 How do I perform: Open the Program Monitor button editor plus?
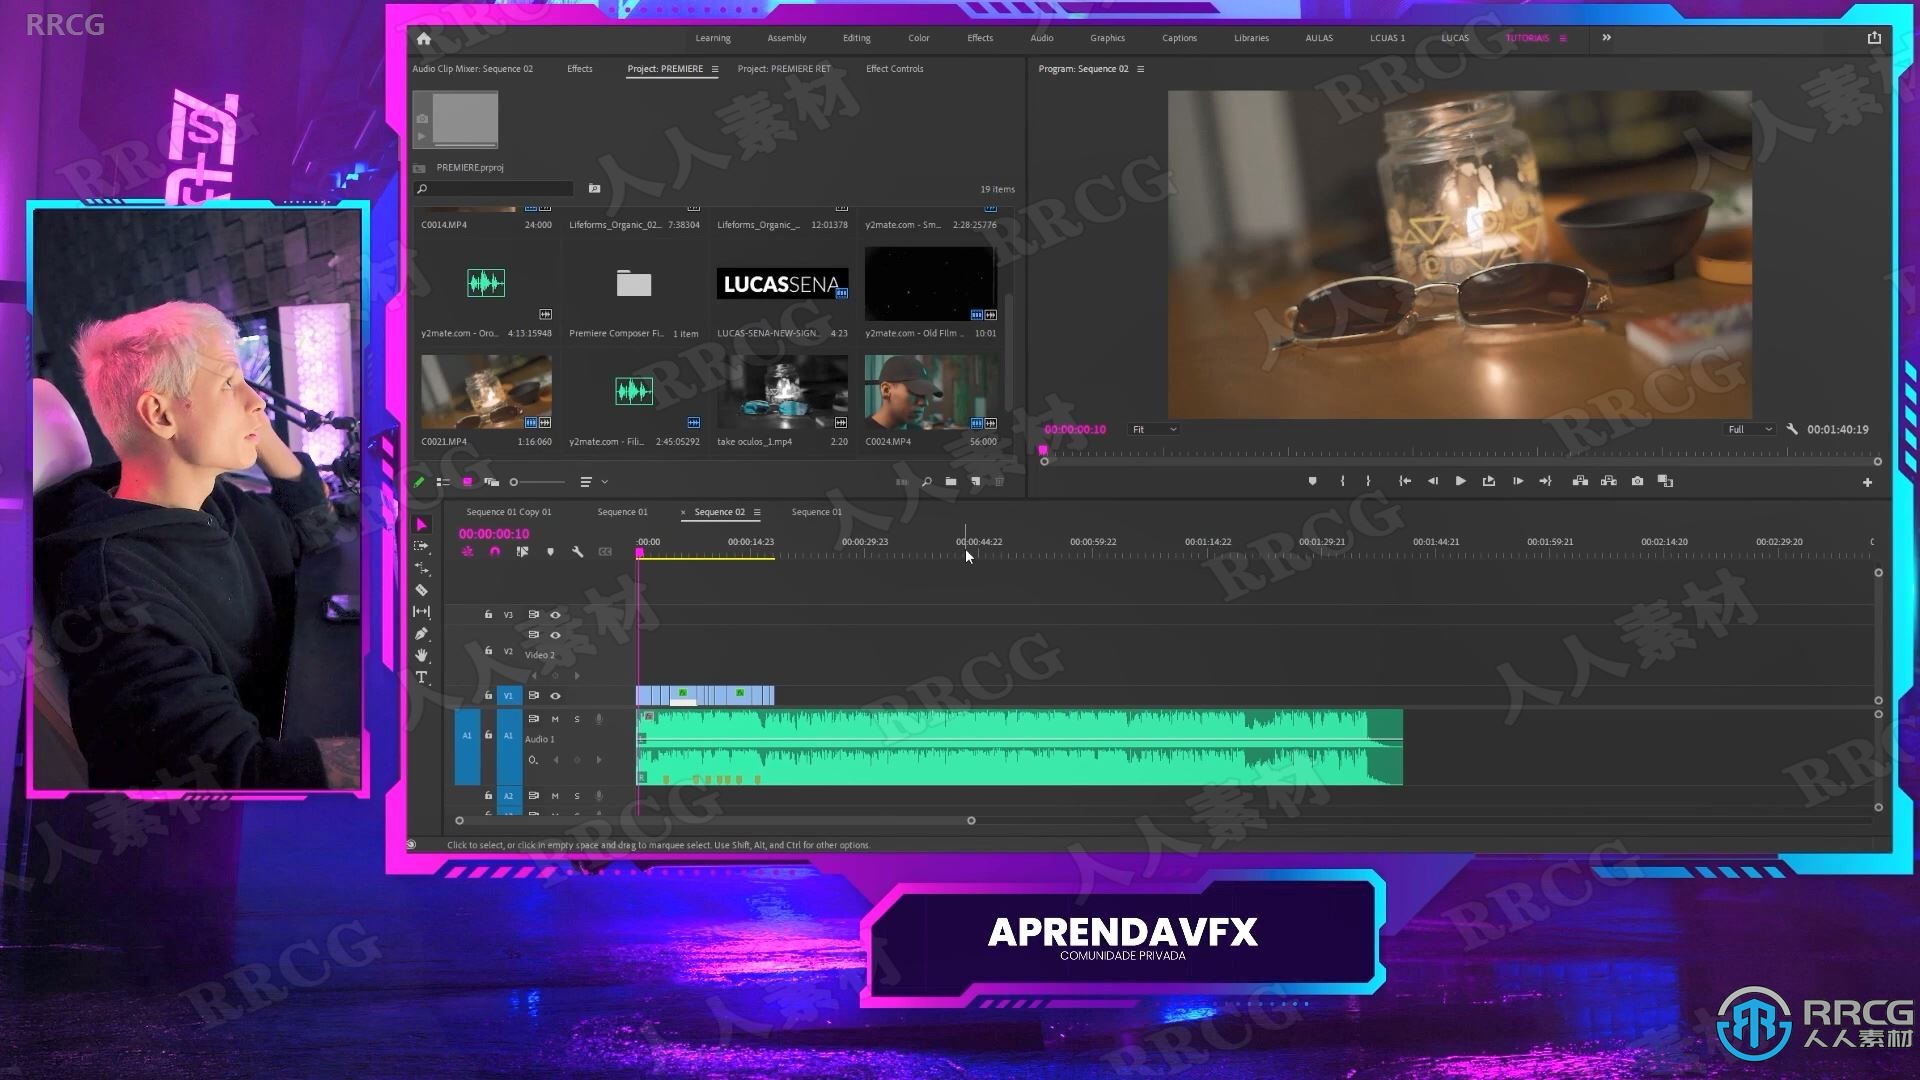[x=1867, y=482]
